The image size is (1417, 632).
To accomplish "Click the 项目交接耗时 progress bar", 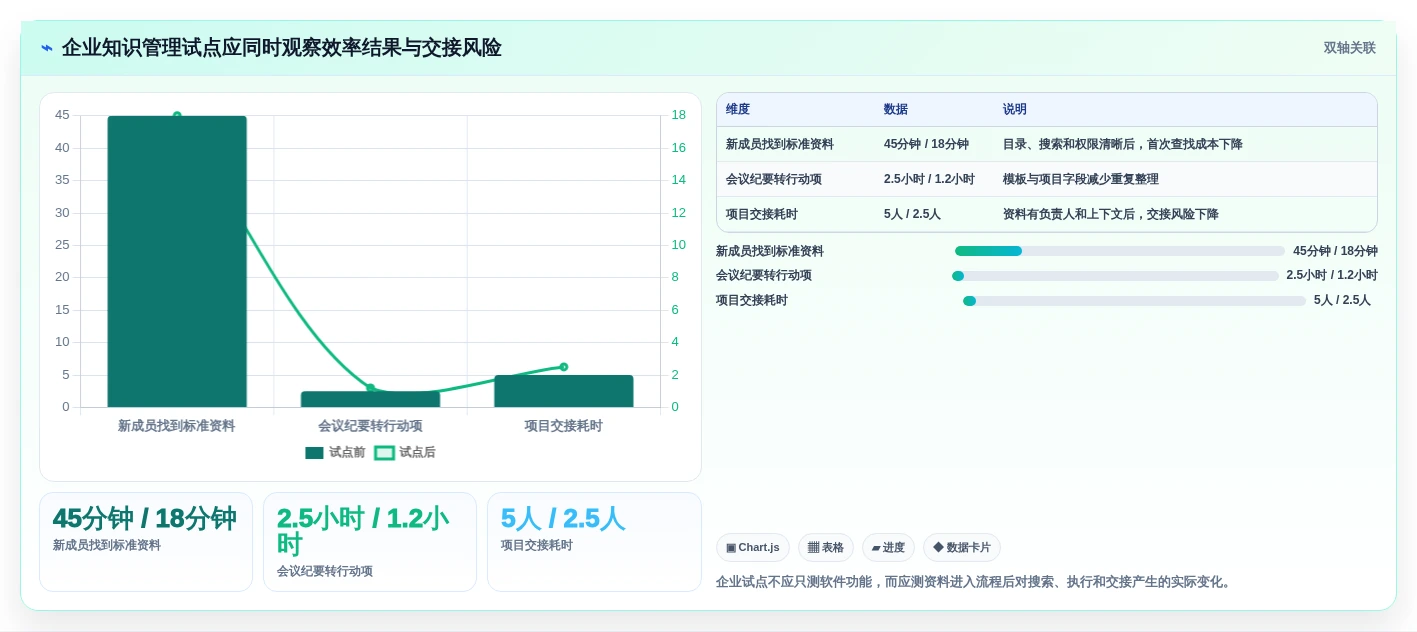I will 1134,300.
